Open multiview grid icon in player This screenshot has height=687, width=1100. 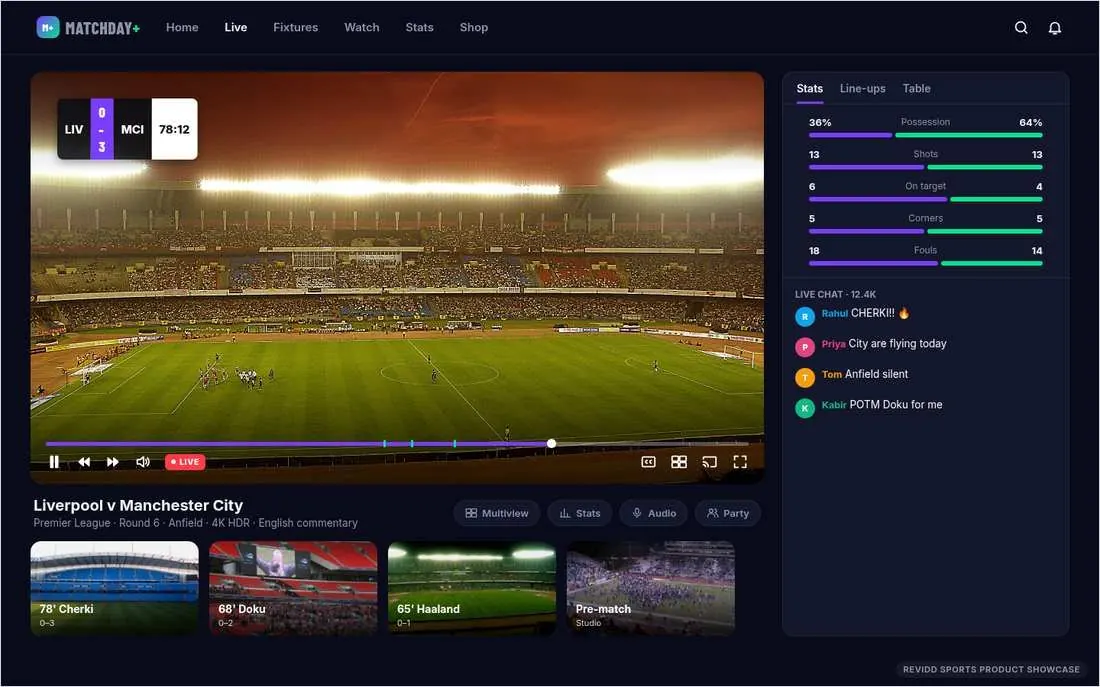point(678,462)
